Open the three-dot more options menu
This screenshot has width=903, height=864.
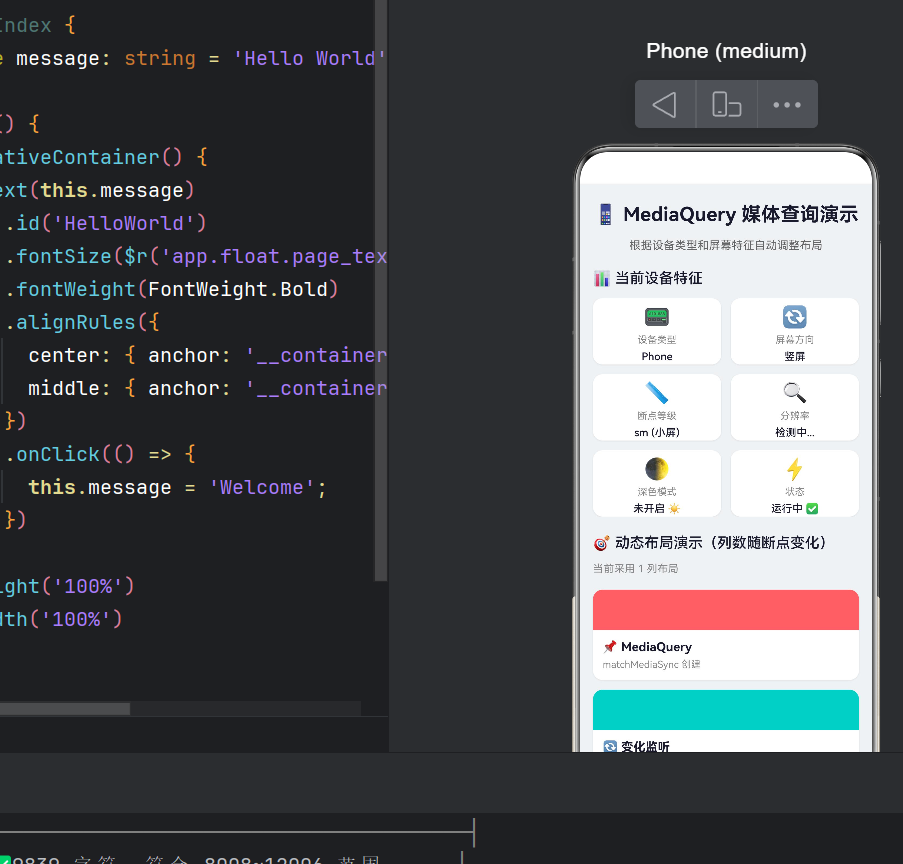(x=787, y=104)
